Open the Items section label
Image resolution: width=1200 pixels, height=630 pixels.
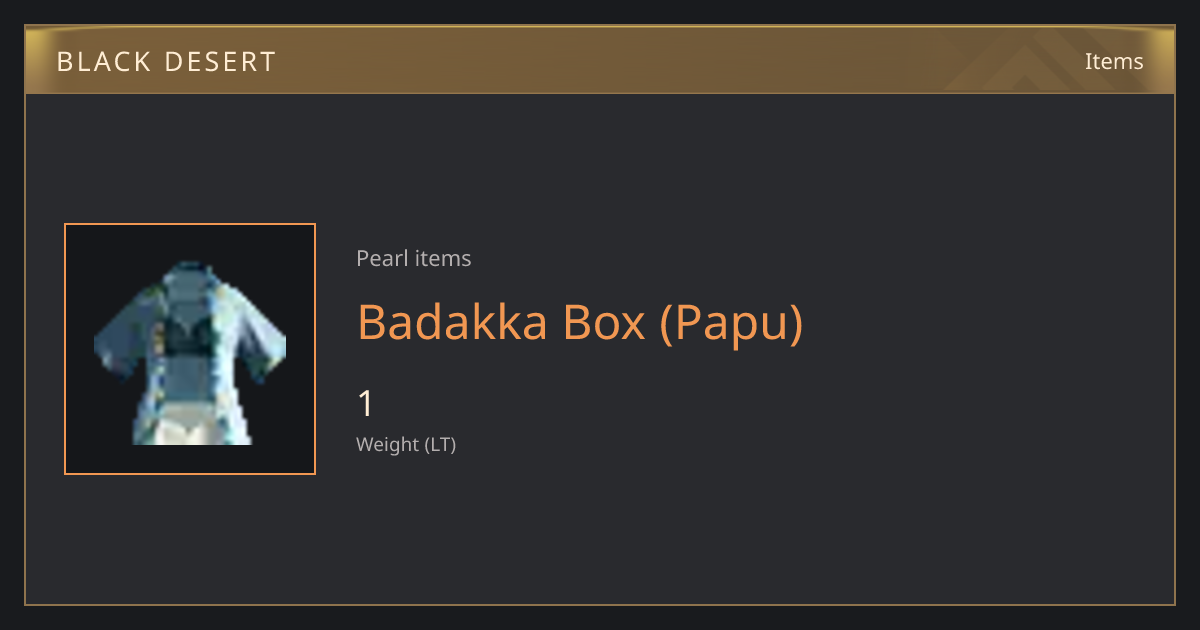click(x=1114, y=61)
